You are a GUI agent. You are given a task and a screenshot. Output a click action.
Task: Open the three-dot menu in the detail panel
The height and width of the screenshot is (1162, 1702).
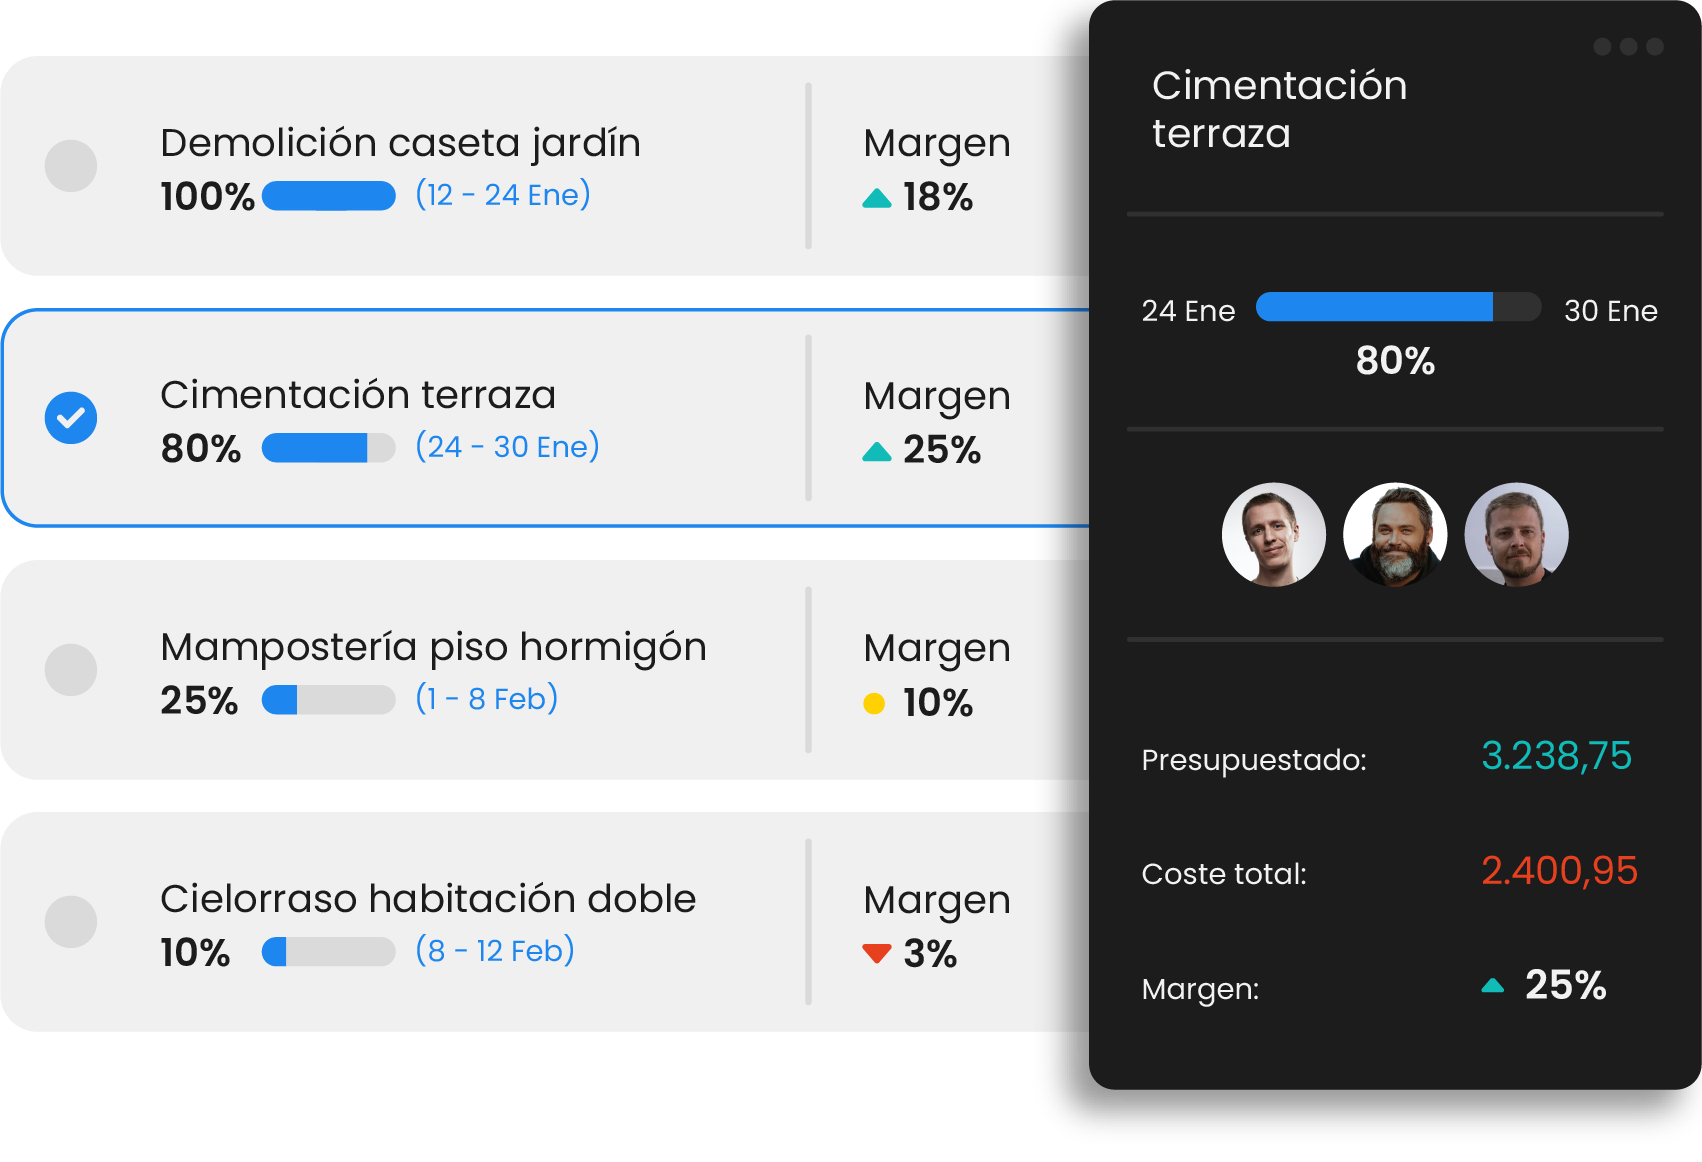[x=1627, y=46]
